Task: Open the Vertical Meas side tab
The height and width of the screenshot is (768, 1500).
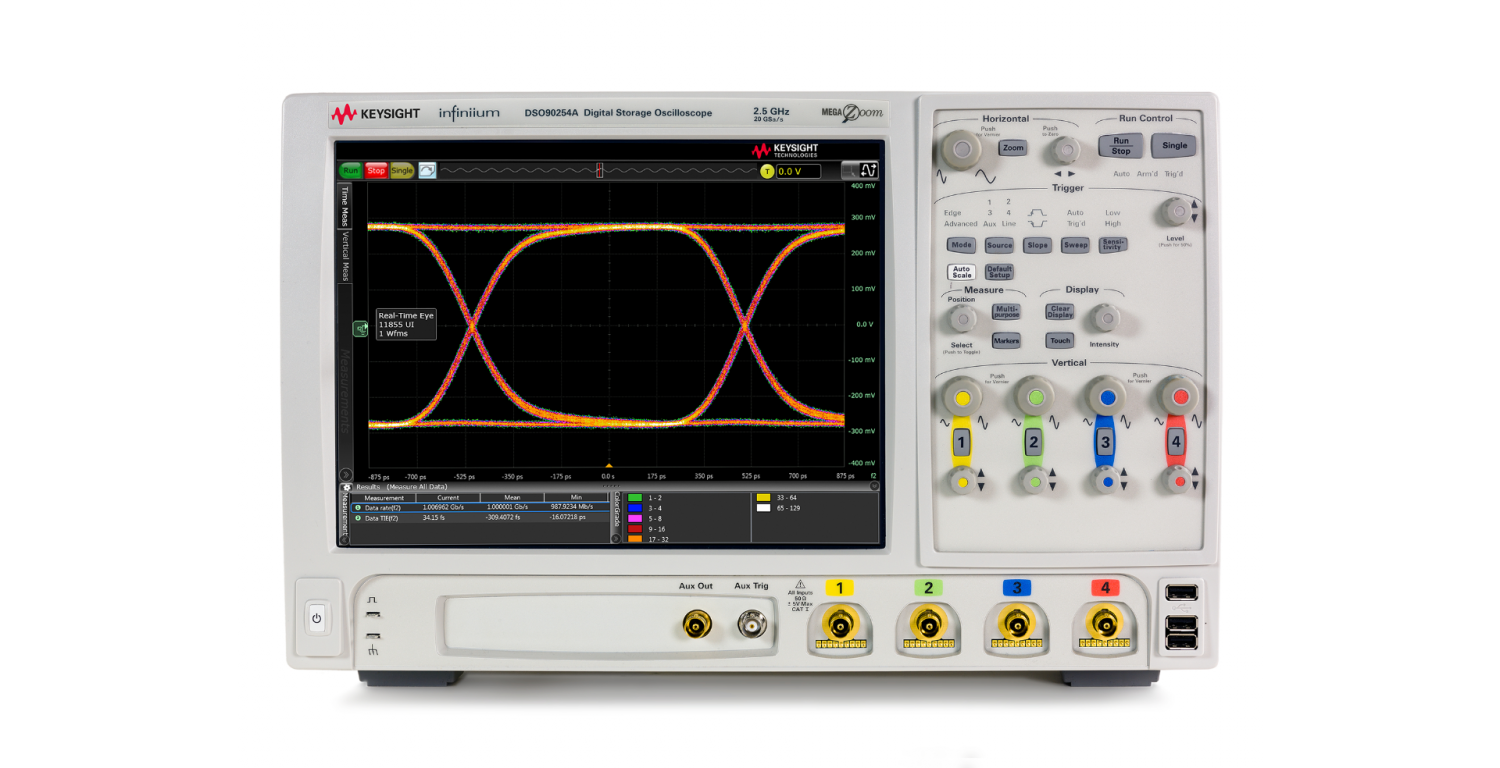Action: [x=345, y=257]
